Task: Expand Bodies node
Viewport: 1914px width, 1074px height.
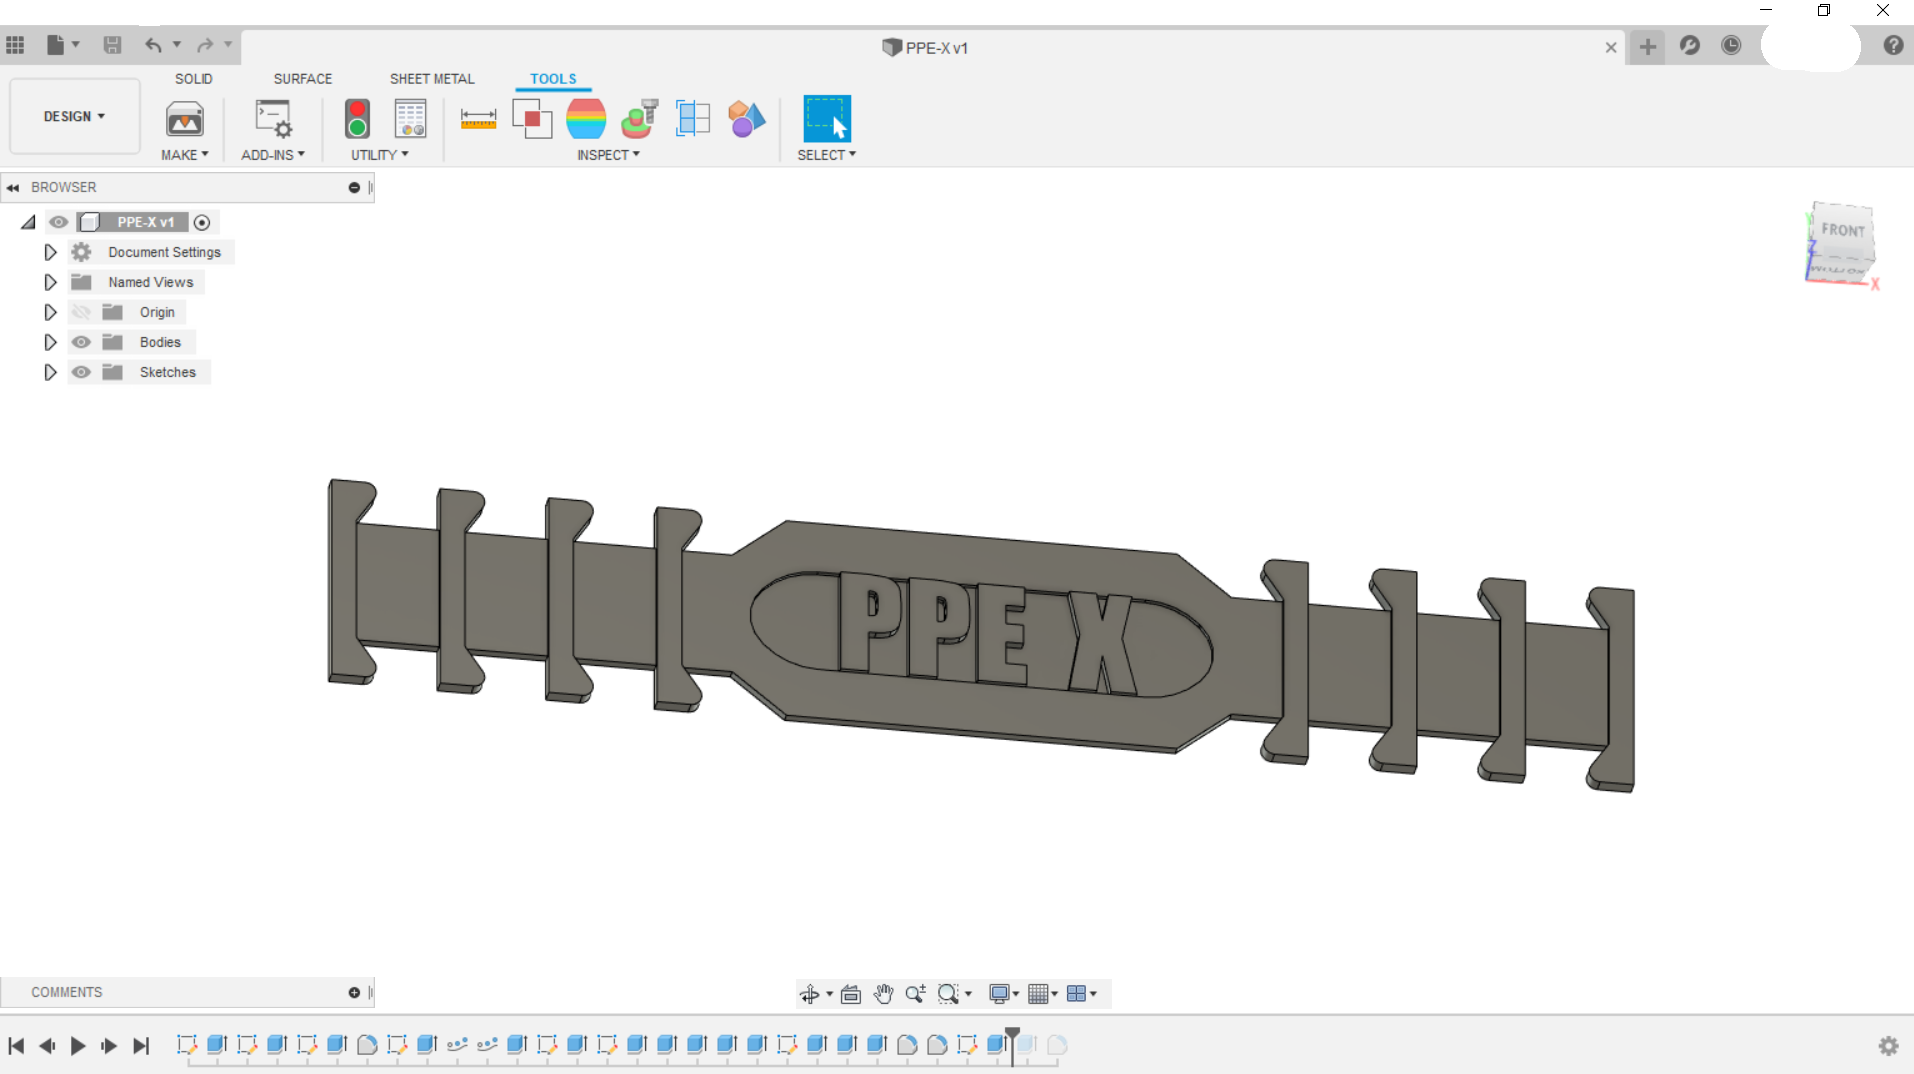Action: click(50, 342)
